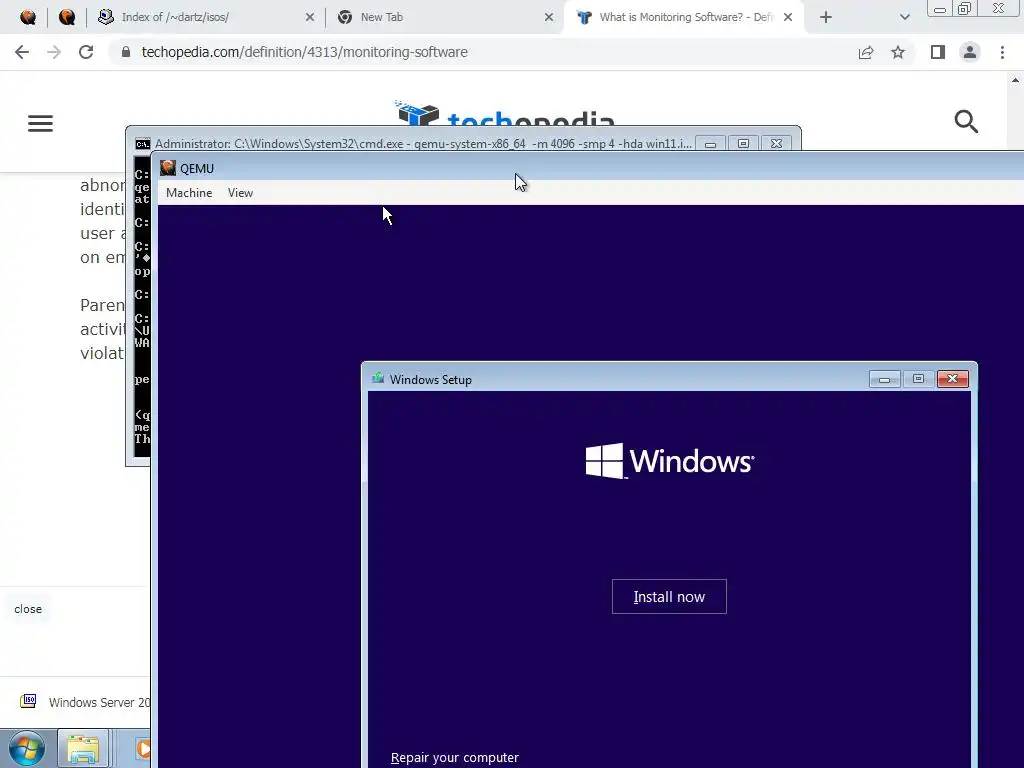Open Chrome three-dot menu
The height and width of the screenshot is (768, 1024).
tap(1002, 52)
